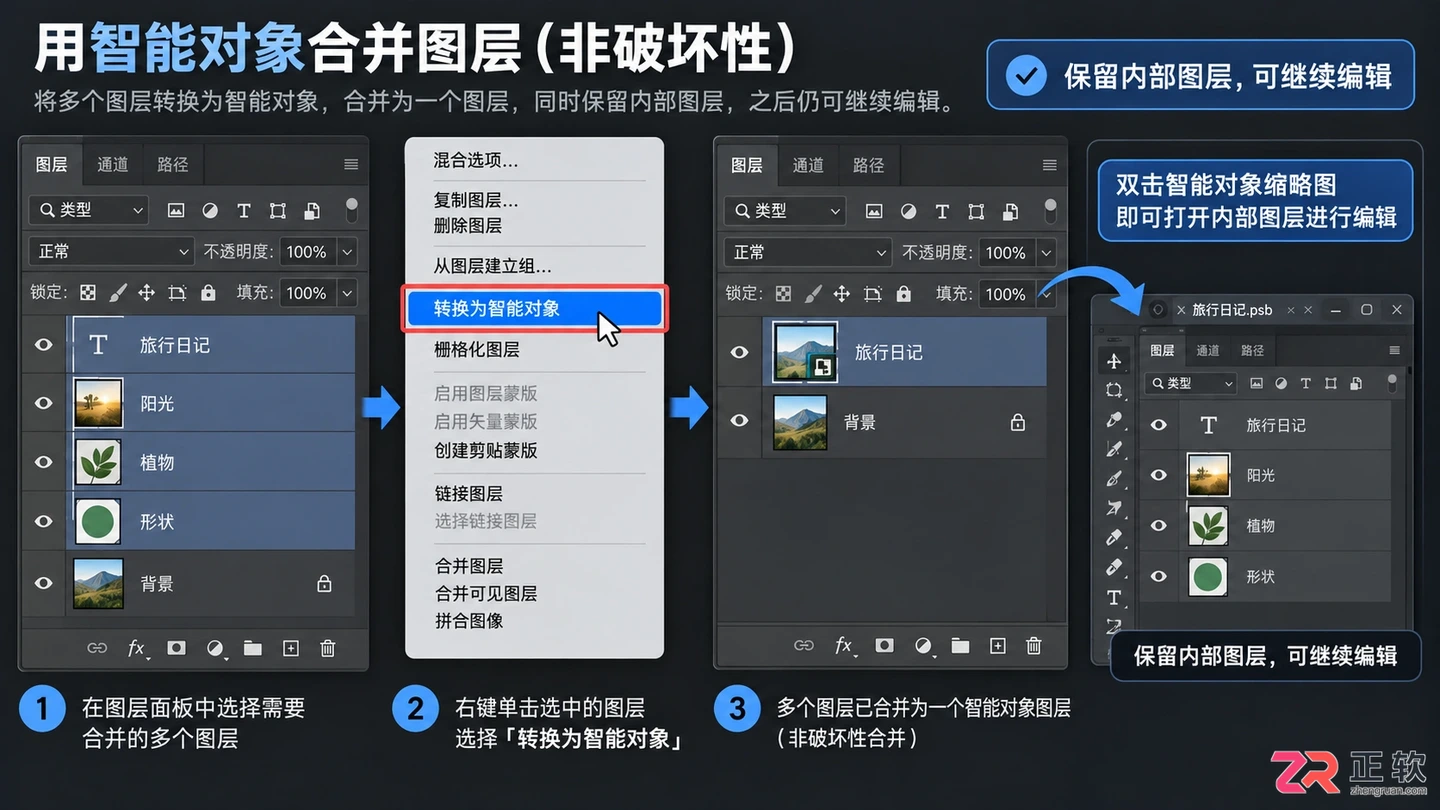Select 阳光 layer thumbnail in step 1 panel
This screenshot has width=1440, height=810.
98,403
